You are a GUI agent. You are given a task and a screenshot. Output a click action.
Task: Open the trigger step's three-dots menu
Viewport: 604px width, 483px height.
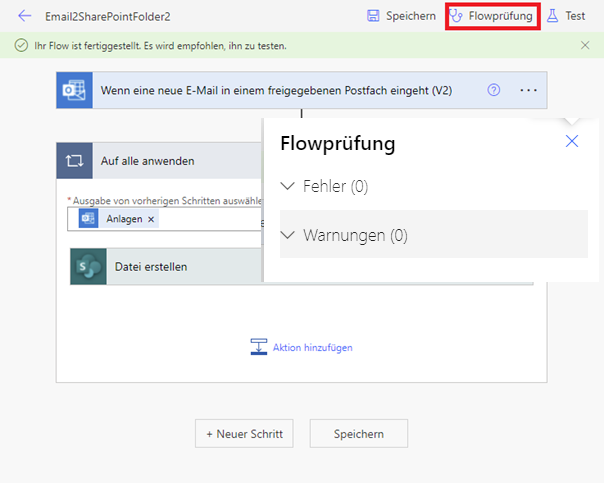point(529,90)
